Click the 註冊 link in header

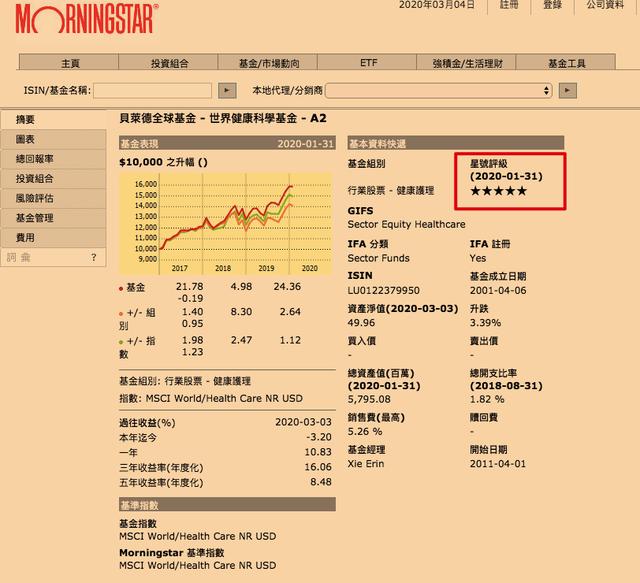509,5
